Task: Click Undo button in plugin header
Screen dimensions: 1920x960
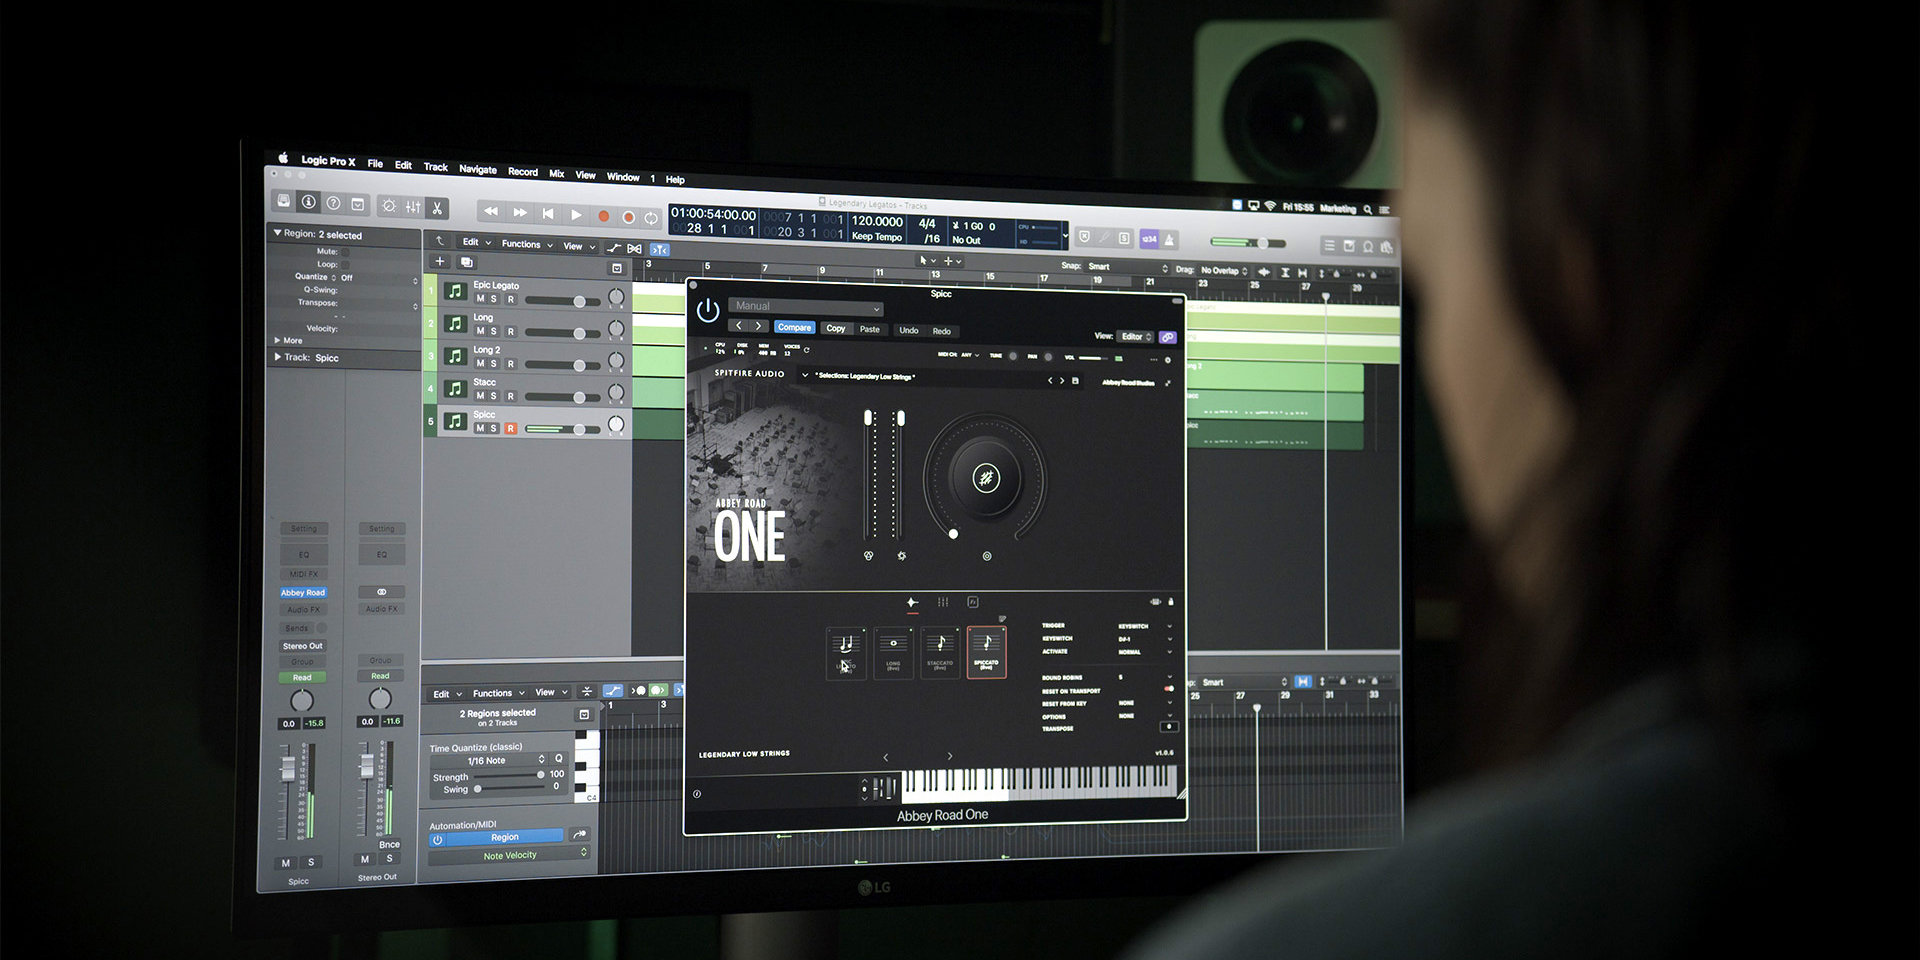Action: click(x=908, y=330)
